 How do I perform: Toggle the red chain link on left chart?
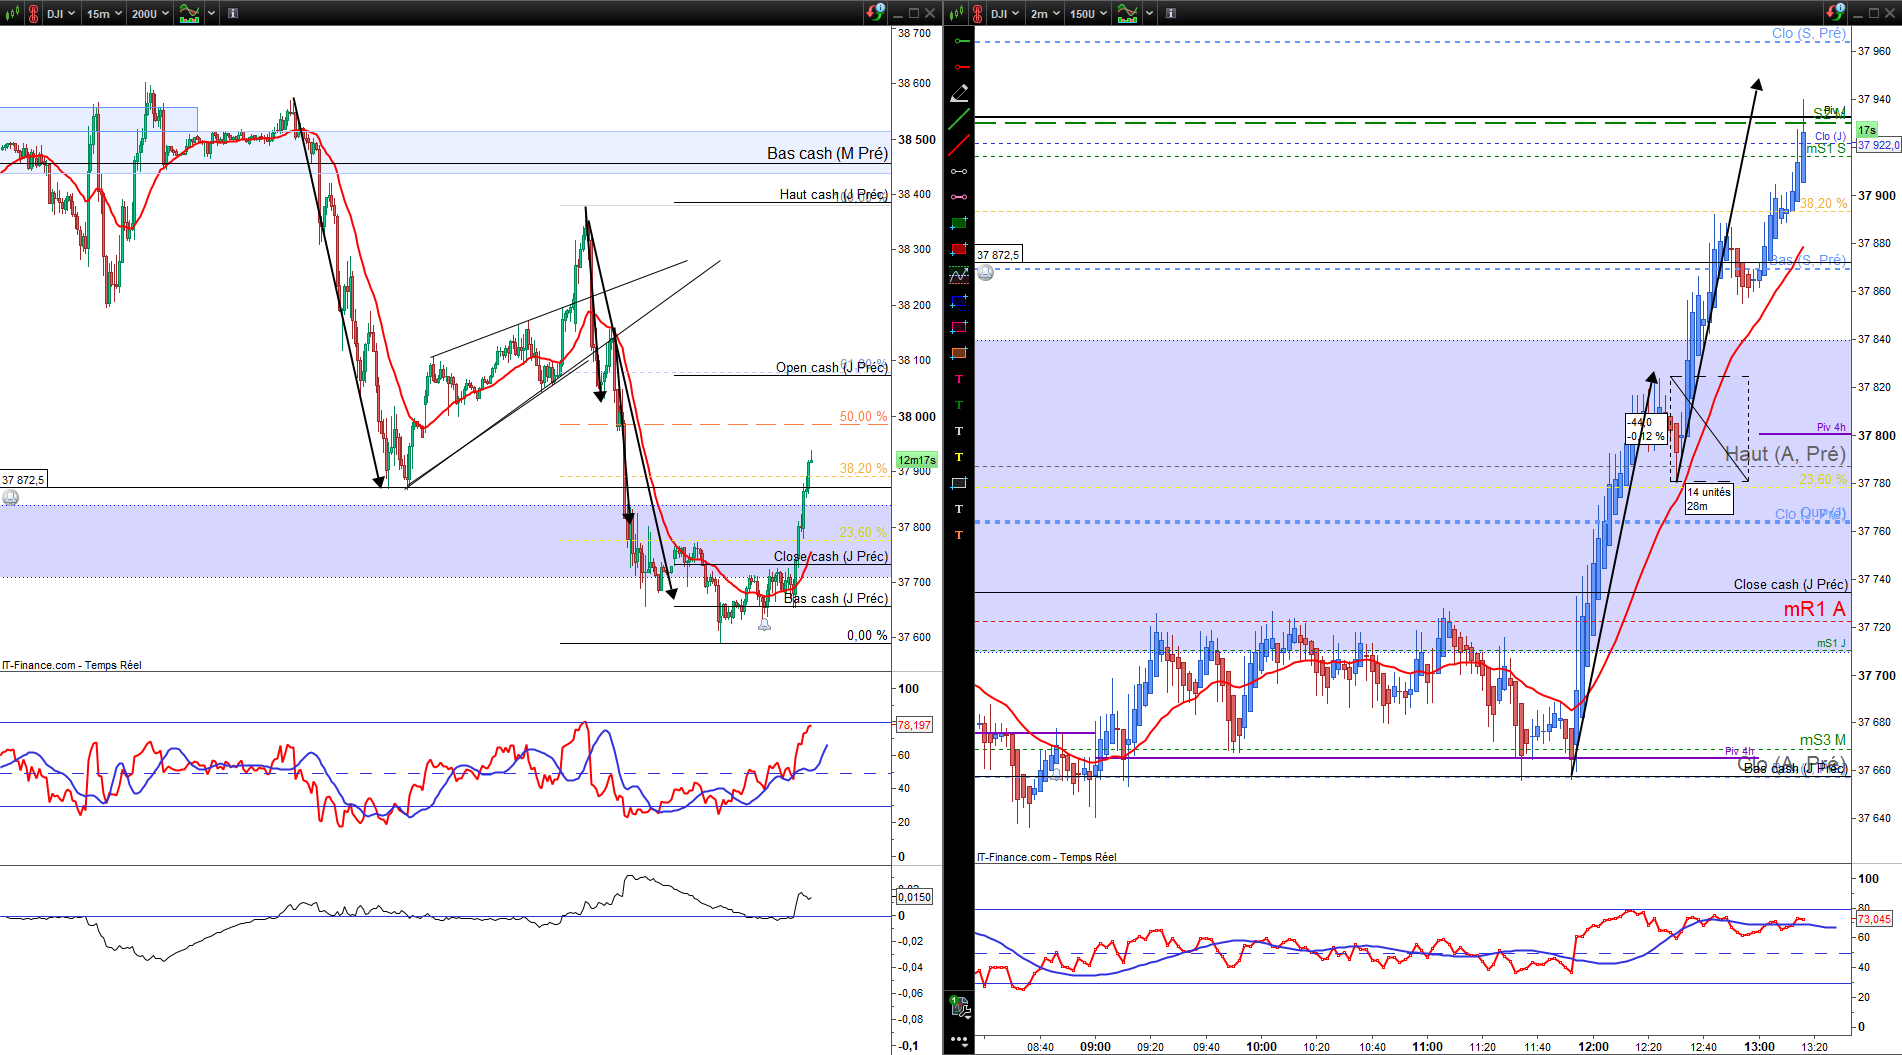coord(33,13)
